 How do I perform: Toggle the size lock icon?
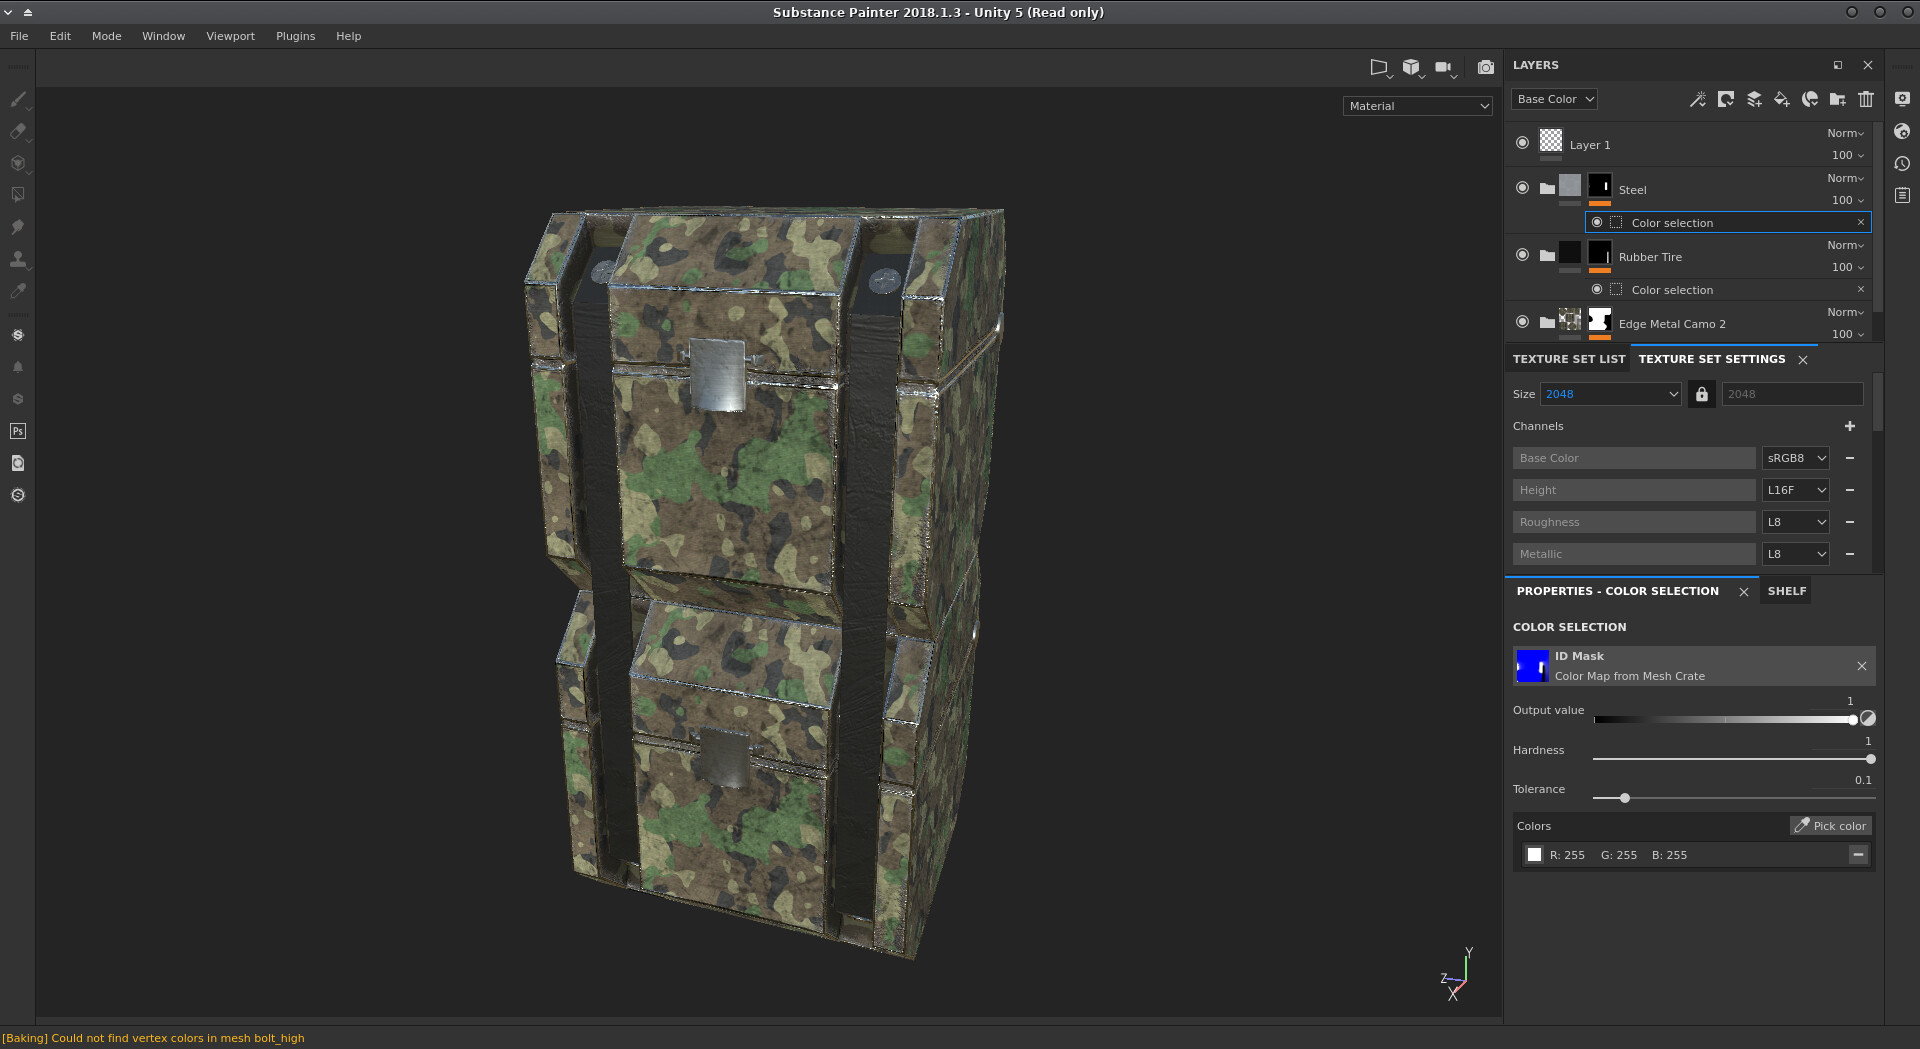1702,394
